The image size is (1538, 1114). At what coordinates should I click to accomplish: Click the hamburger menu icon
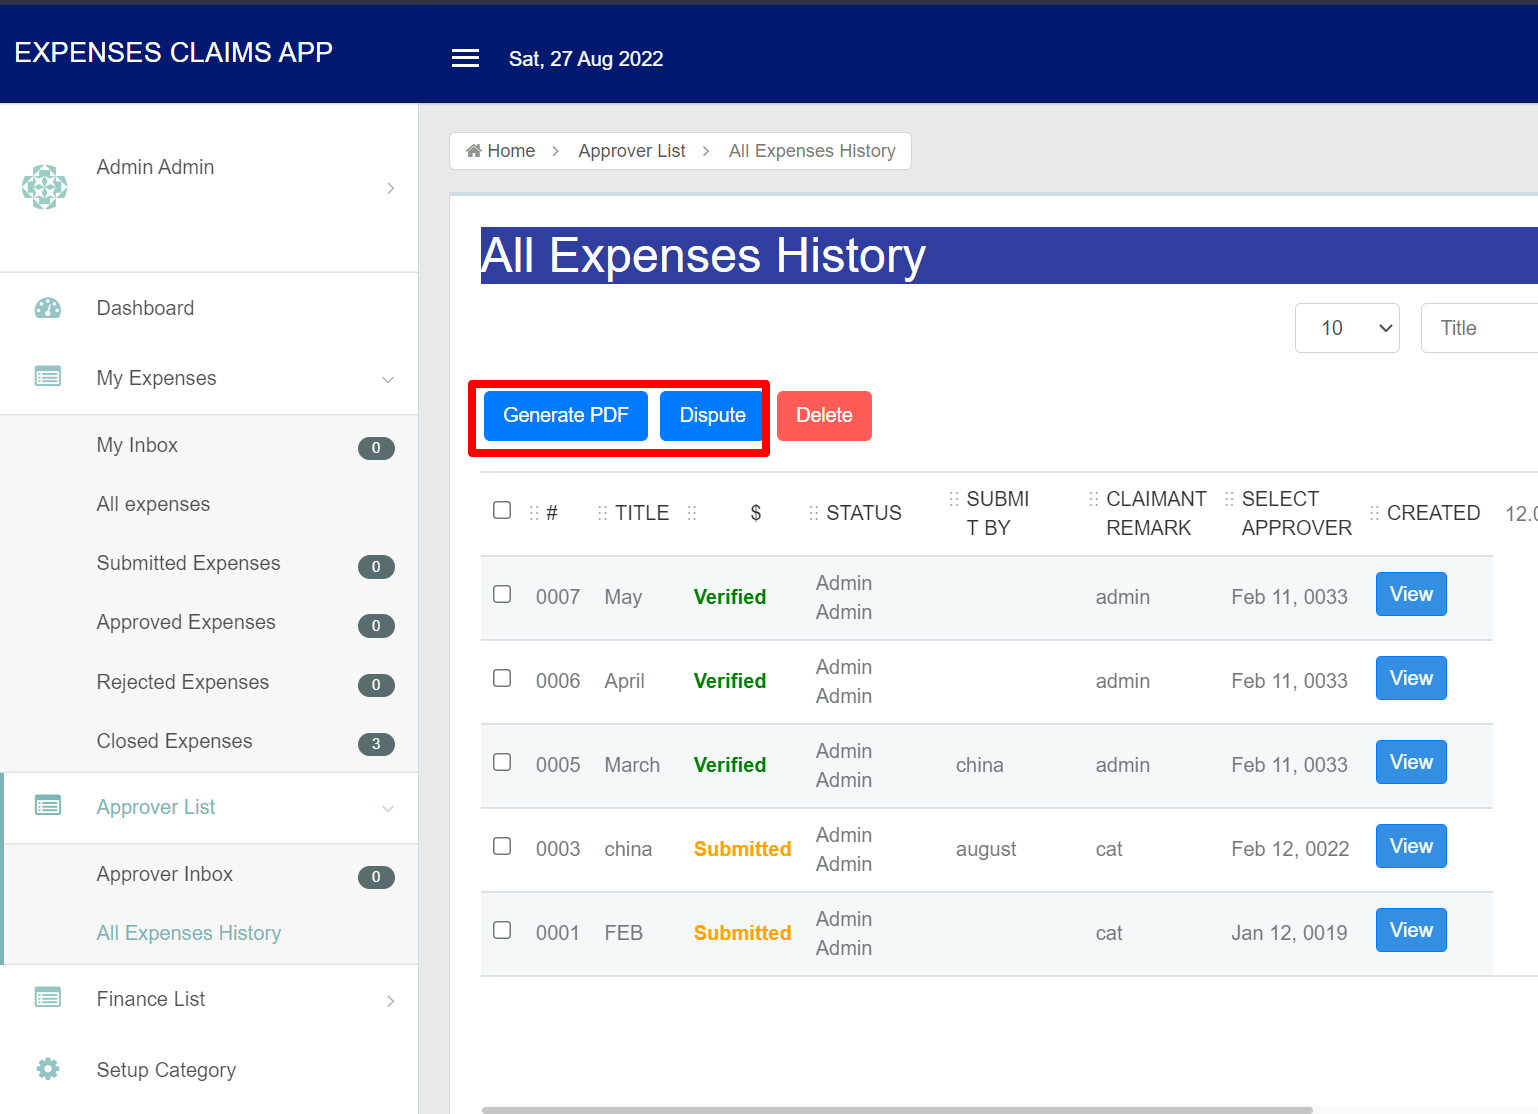465,59
